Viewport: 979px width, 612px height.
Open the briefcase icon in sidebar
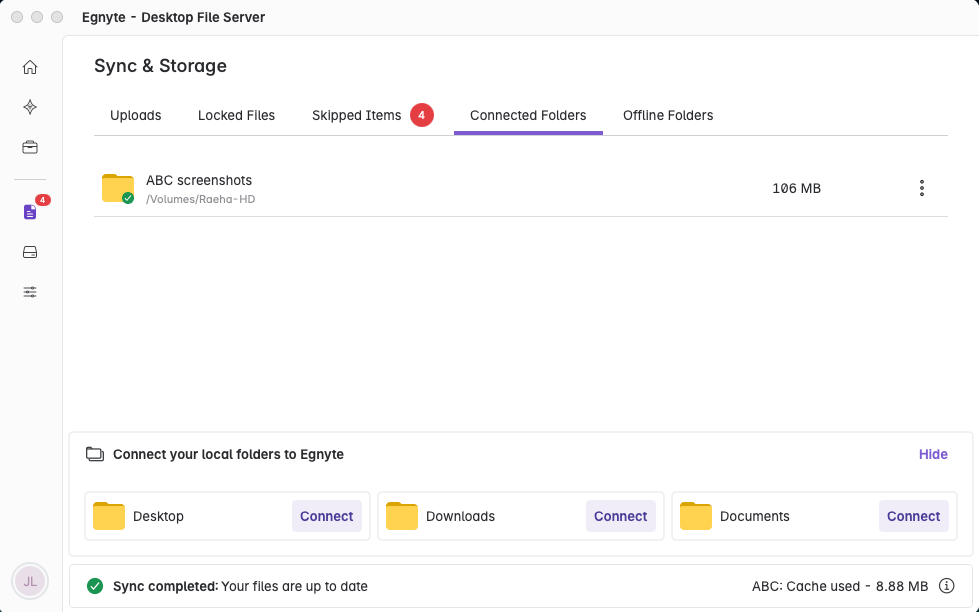30,147
